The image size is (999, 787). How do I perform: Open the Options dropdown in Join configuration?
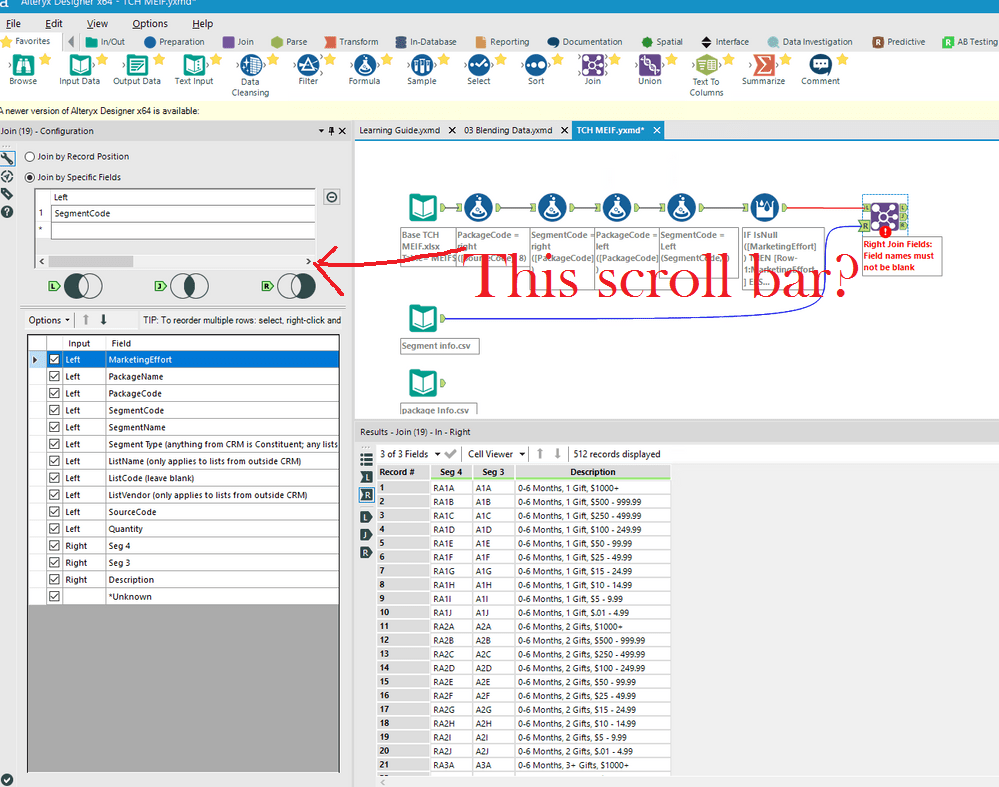tap(47, 318)
